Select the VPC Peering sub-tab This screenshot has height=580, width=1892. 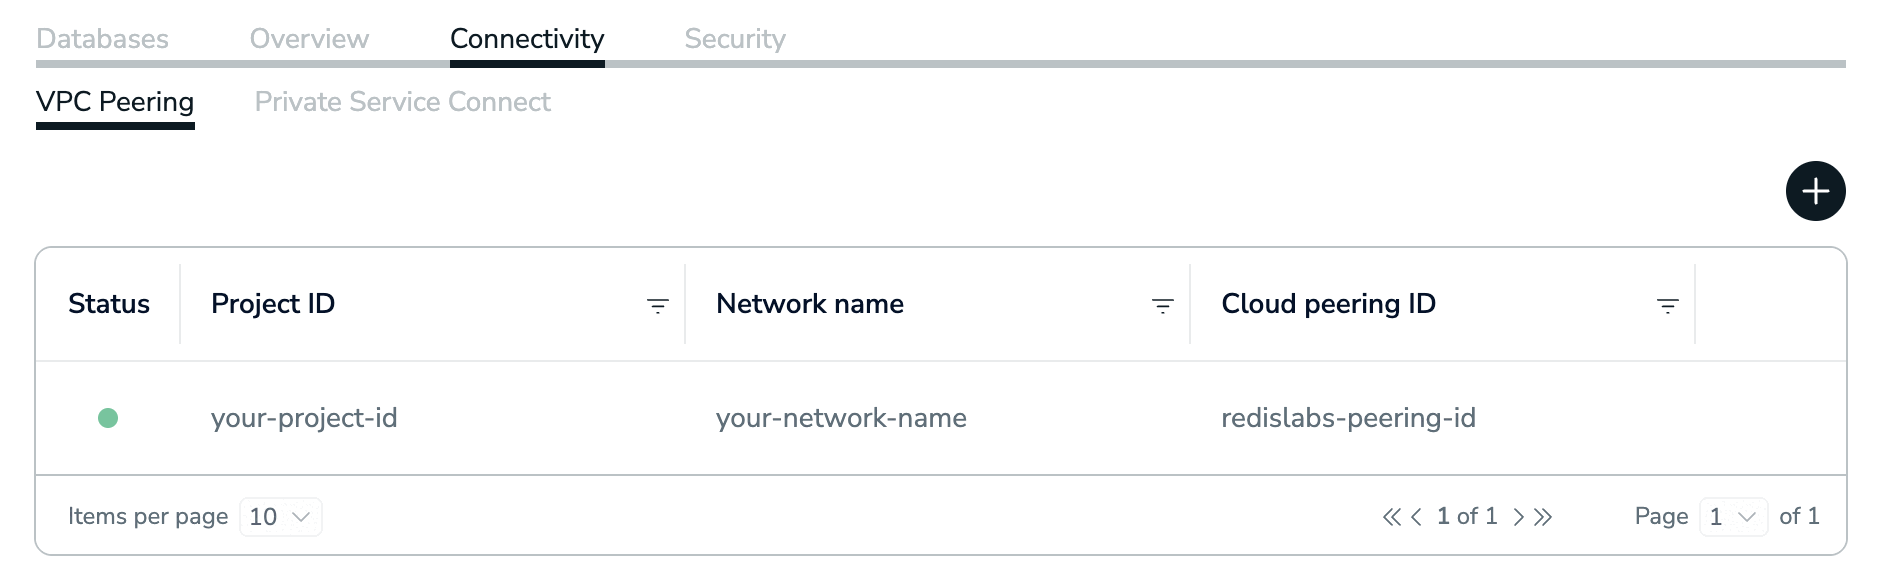pyautogui.click(x=115, y=102)
